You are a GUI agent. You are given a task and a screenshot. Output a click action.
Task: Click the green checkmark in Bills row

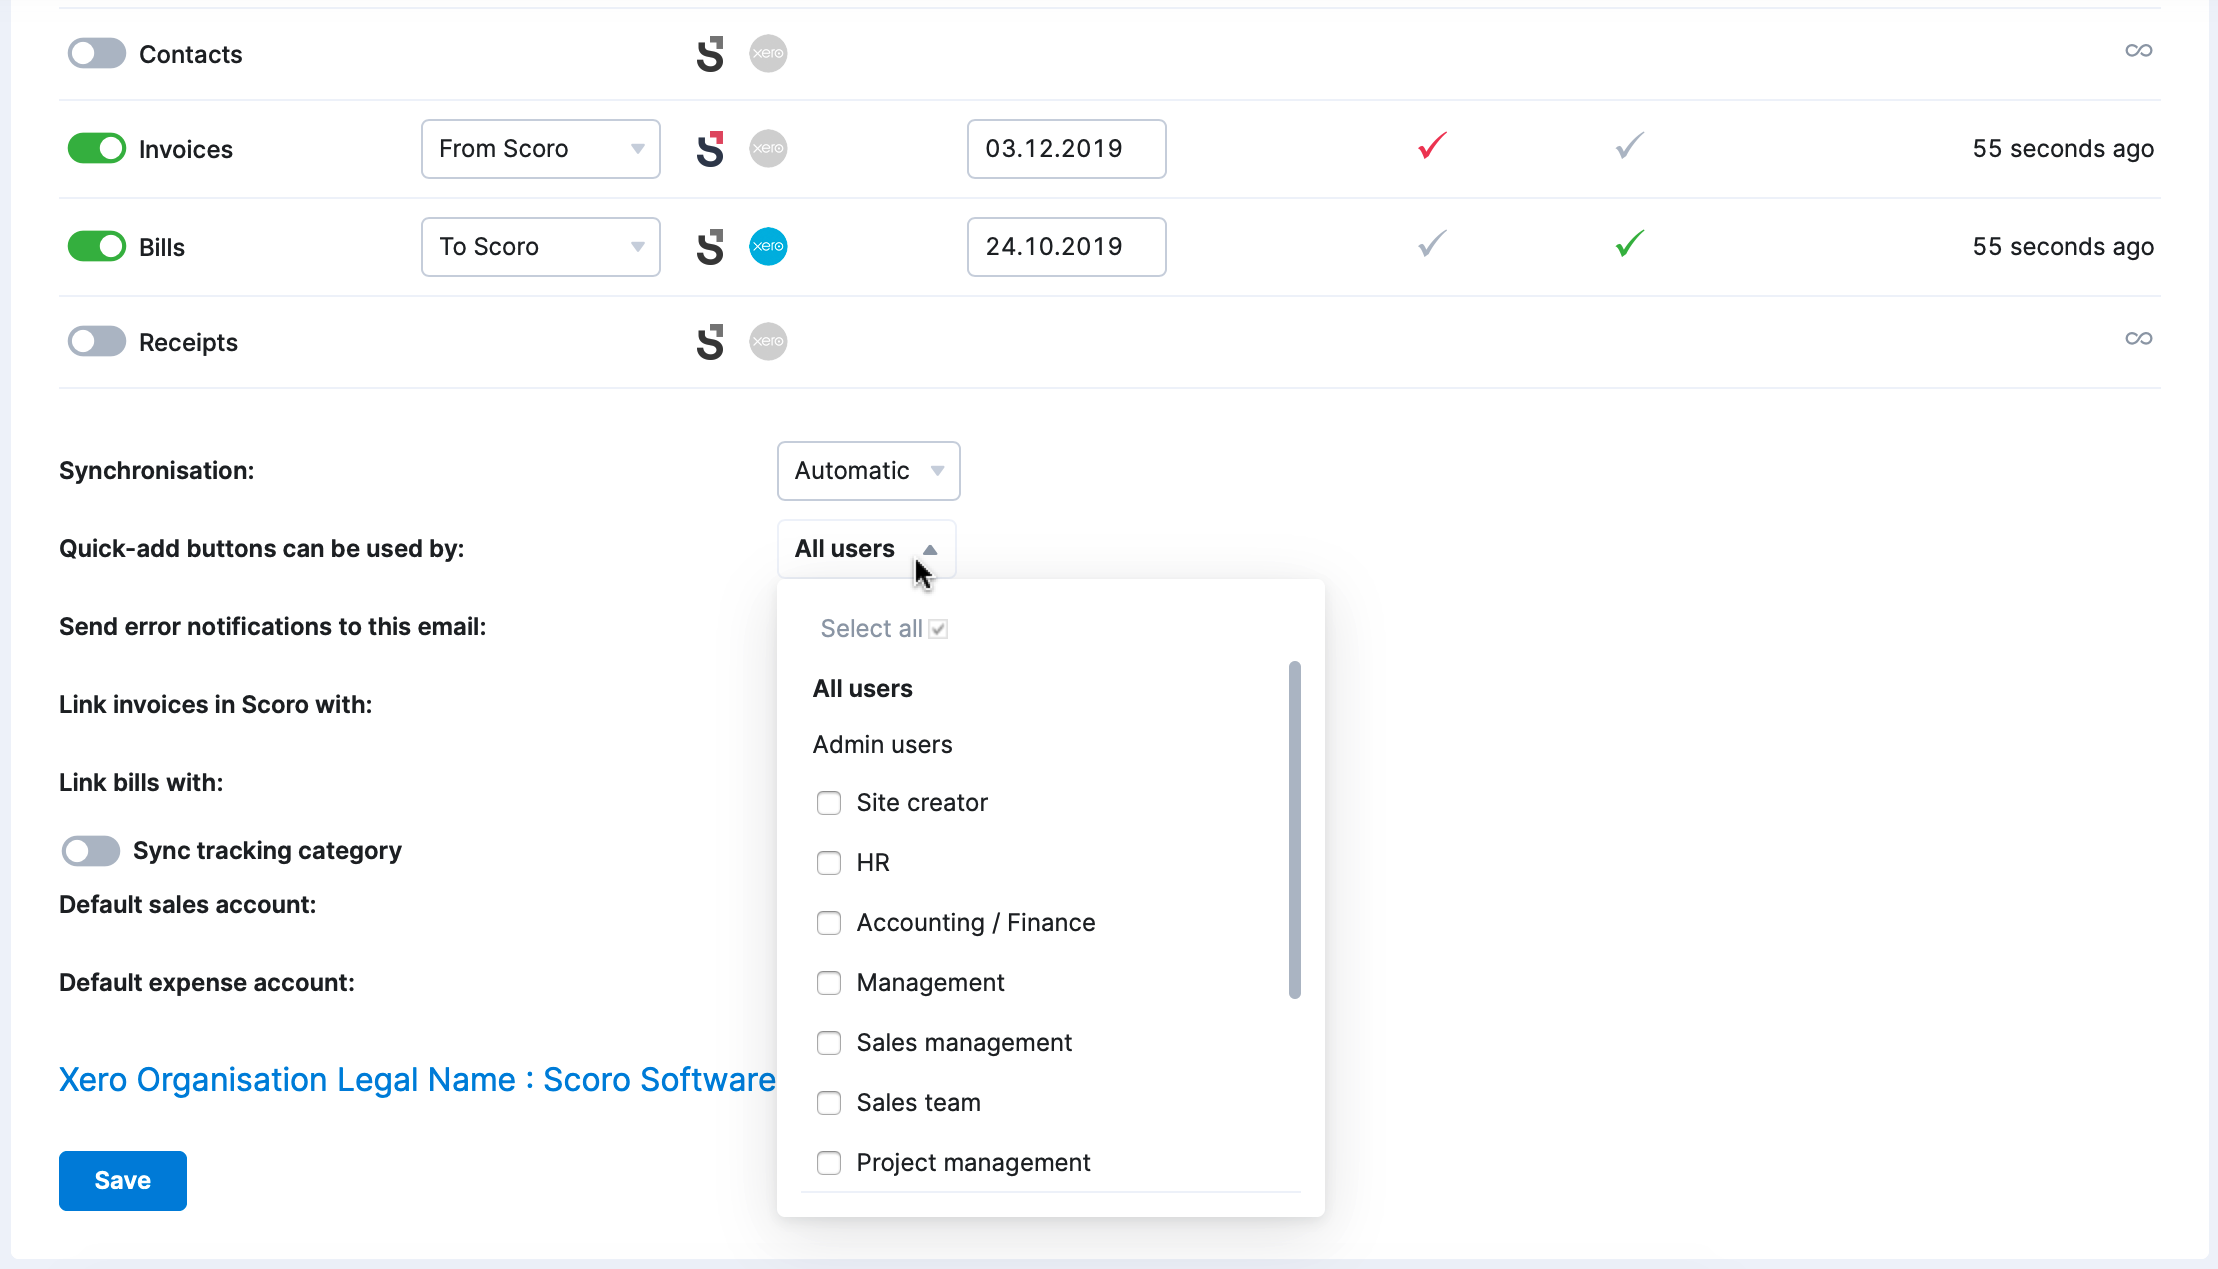pos(1630,244)
